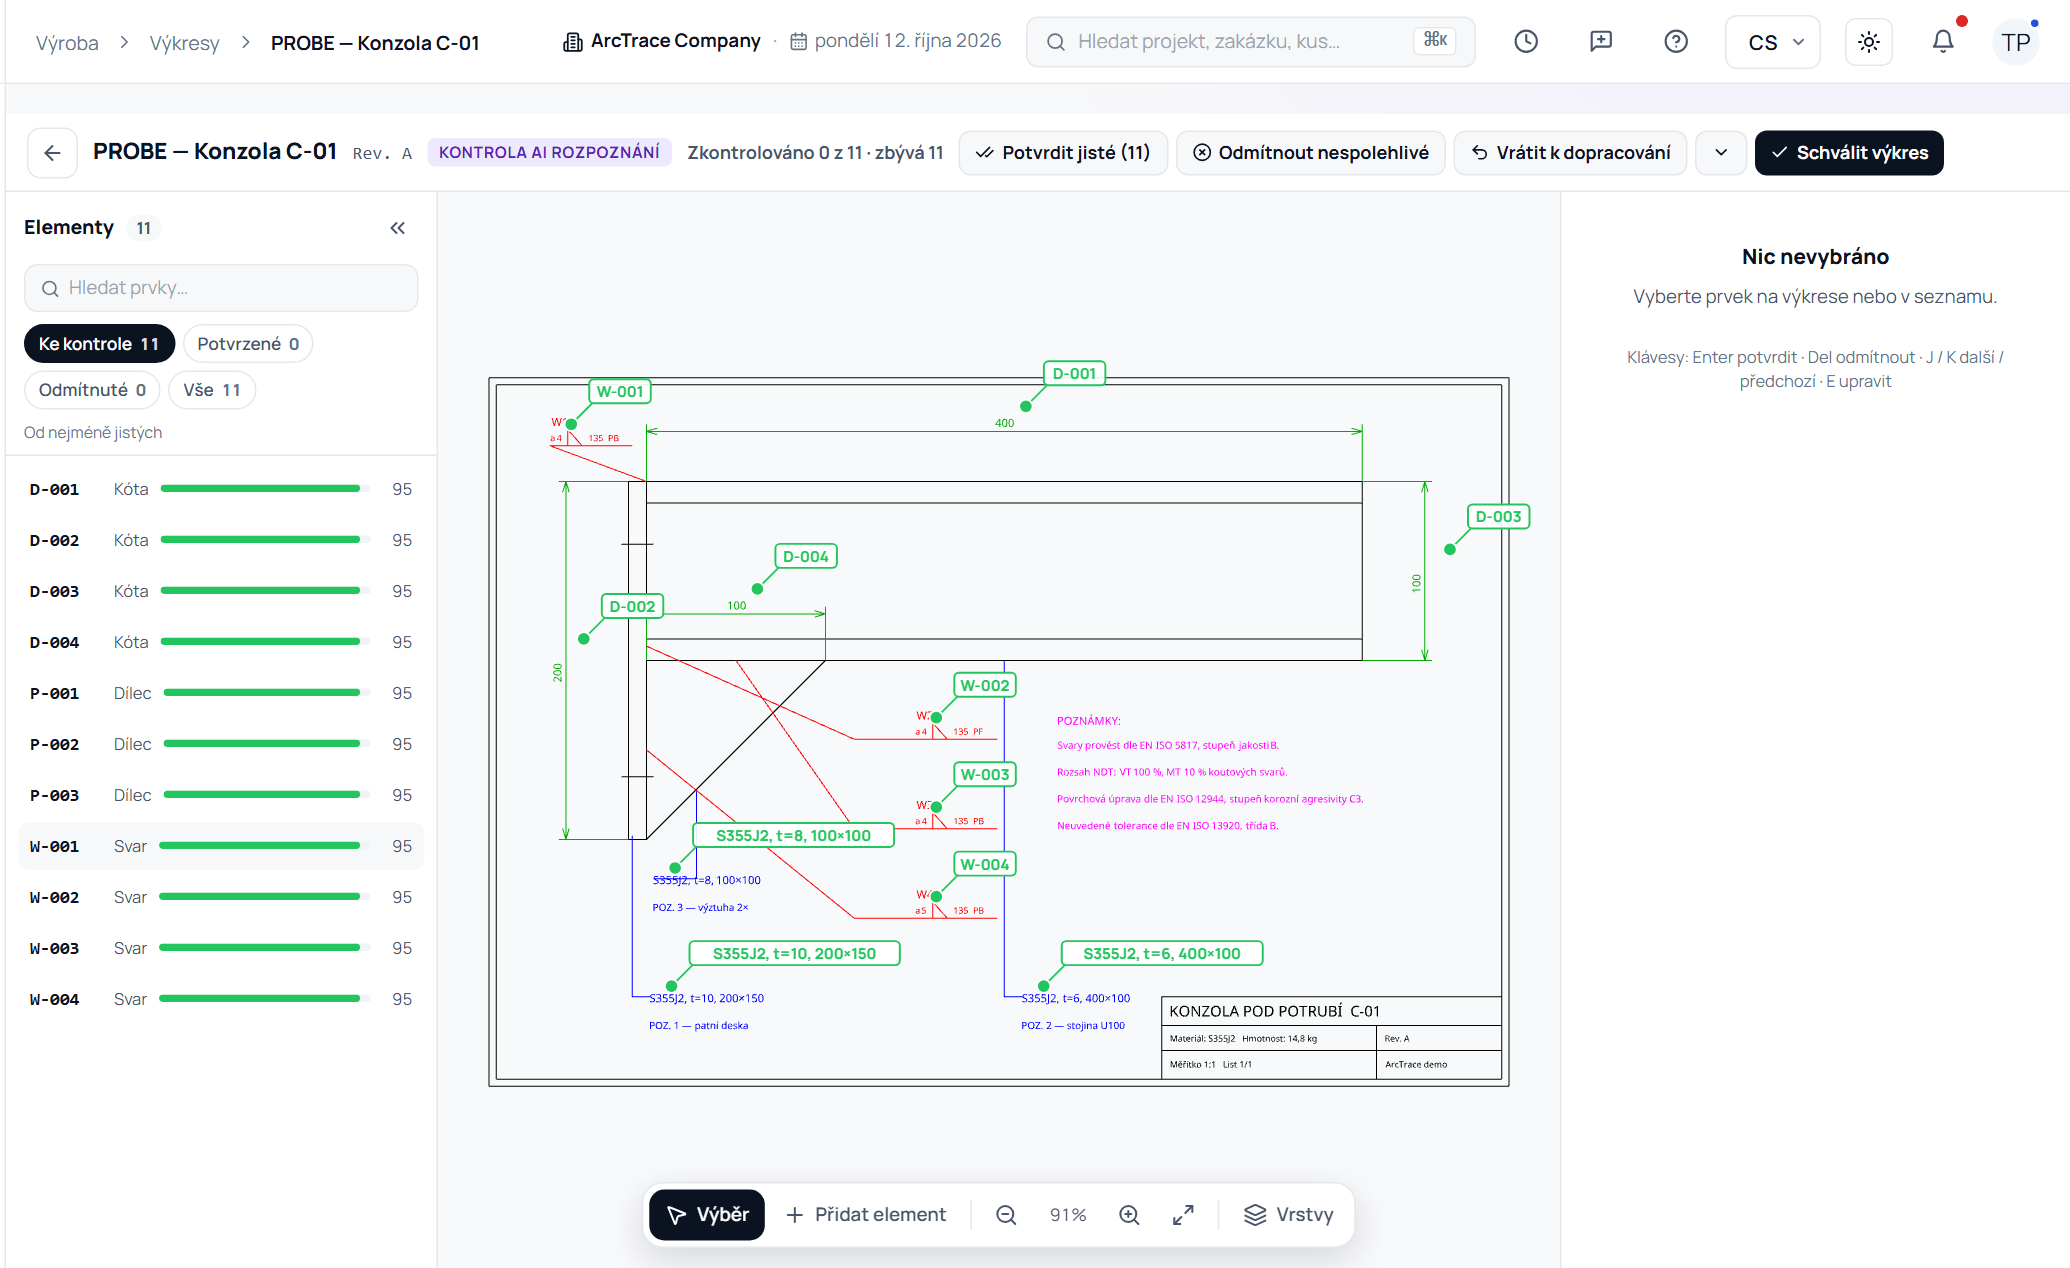Switch to the Ke kontrole filter
Image resolution: width=2070 pixels, height=1268 pixels.
99,344
